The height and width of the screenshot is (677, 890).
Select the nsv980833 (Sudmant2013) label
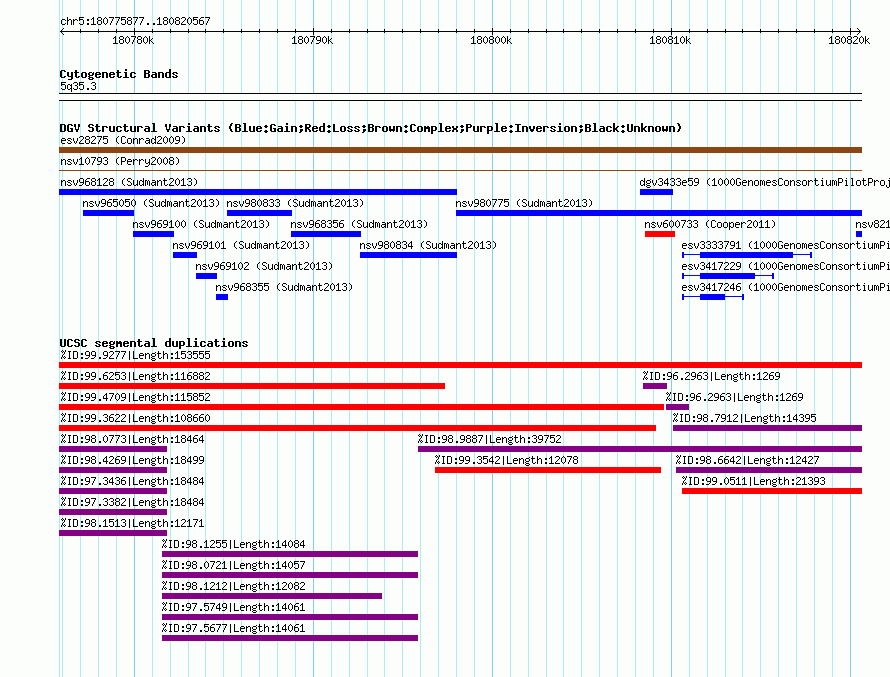pos(295,203)
